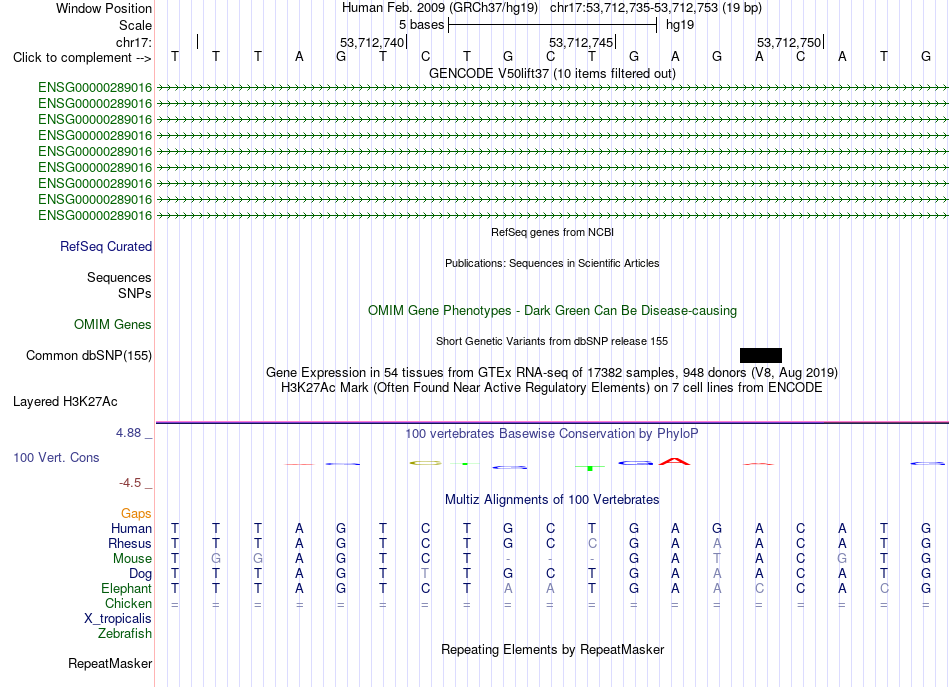Click the Mouse alignment row label

132,559
